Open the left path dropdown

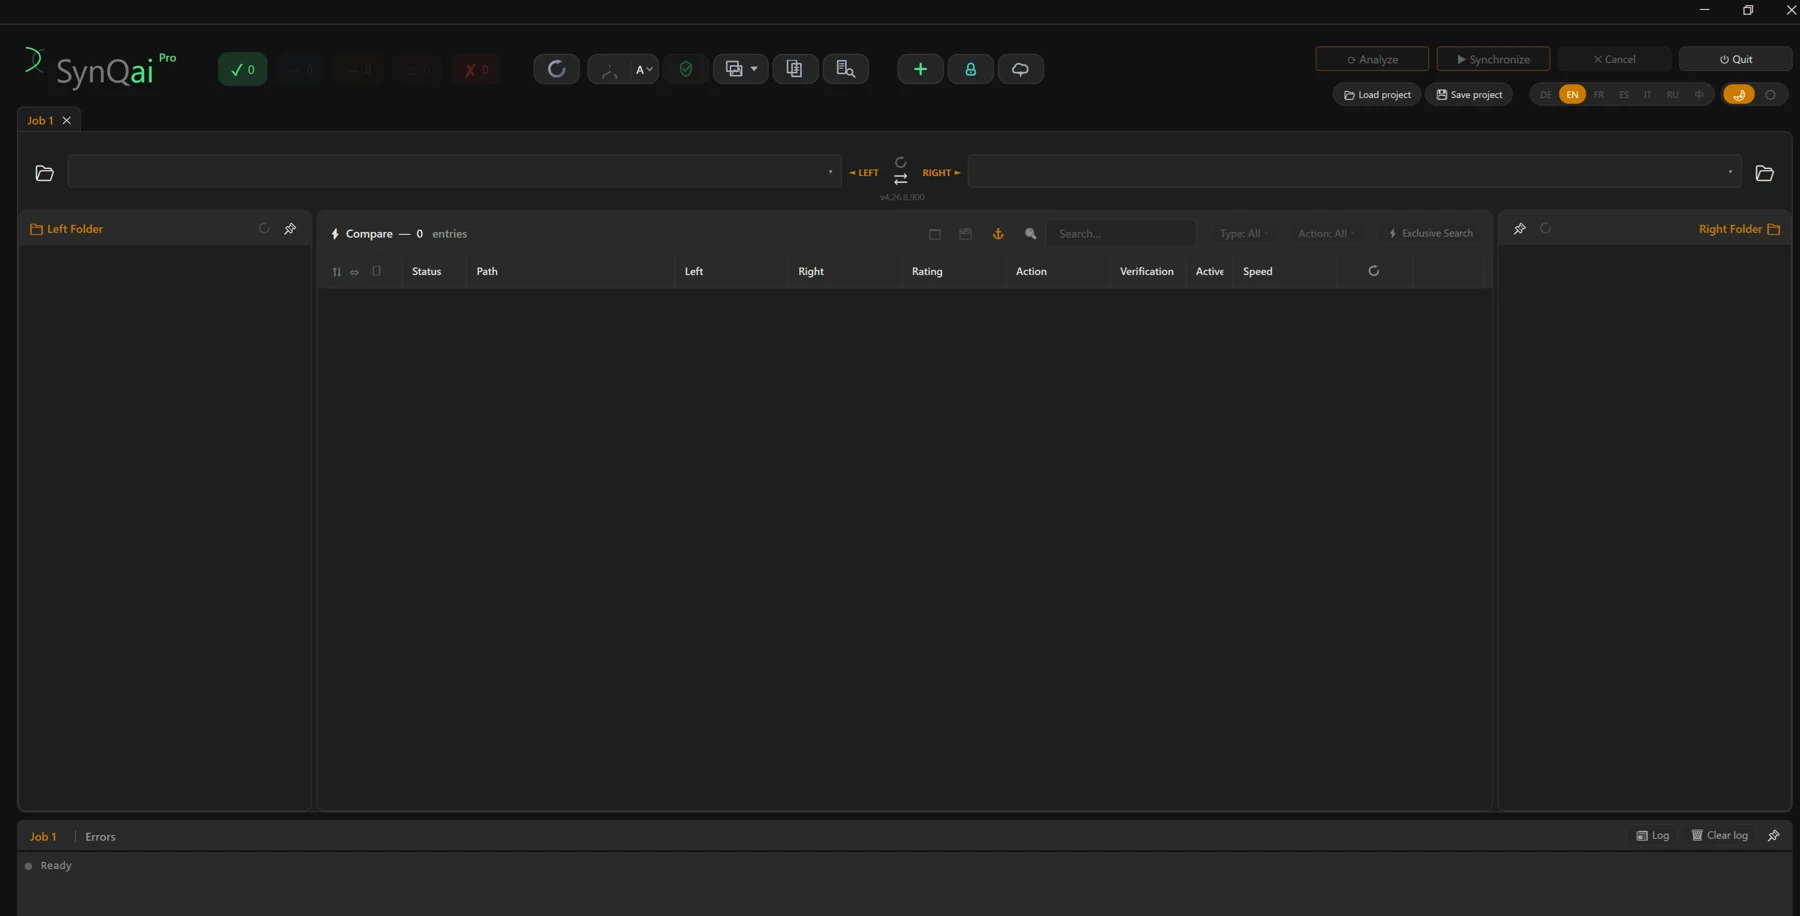pos(830,172)
